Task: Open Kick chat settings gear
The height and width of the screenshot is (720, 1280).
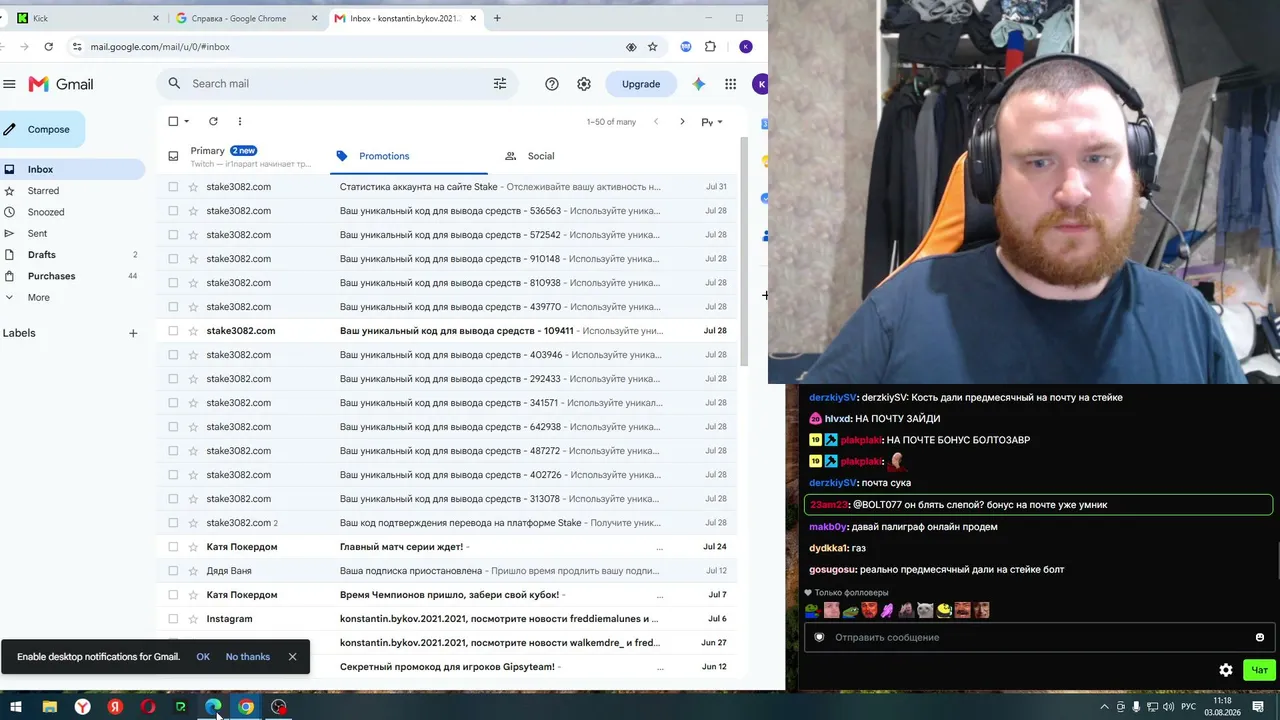Action: click(1226, 670)
